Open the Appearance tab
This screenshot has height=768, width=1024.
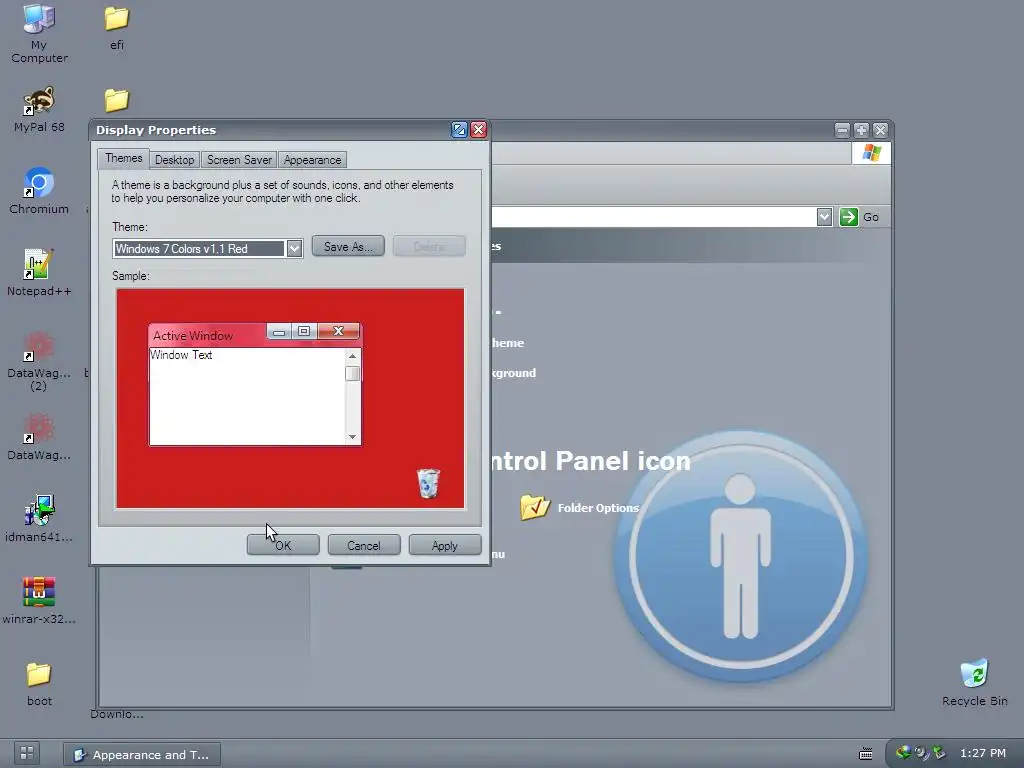point(312,160)
